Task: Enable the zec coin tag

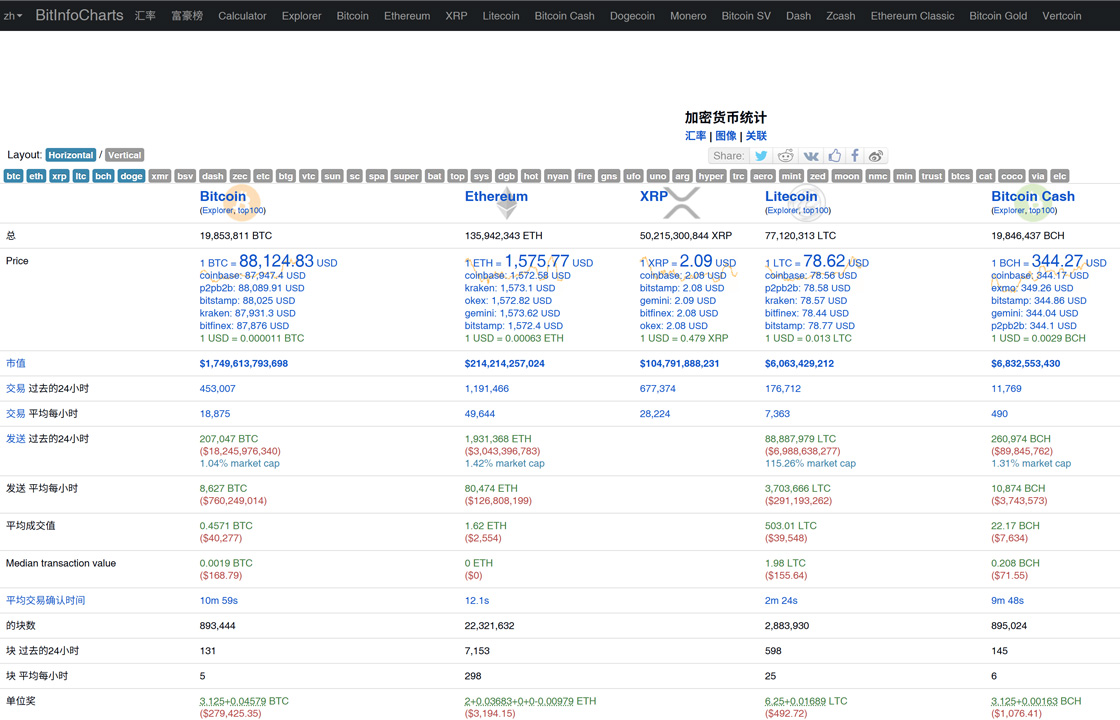Action: coord(240,176)
